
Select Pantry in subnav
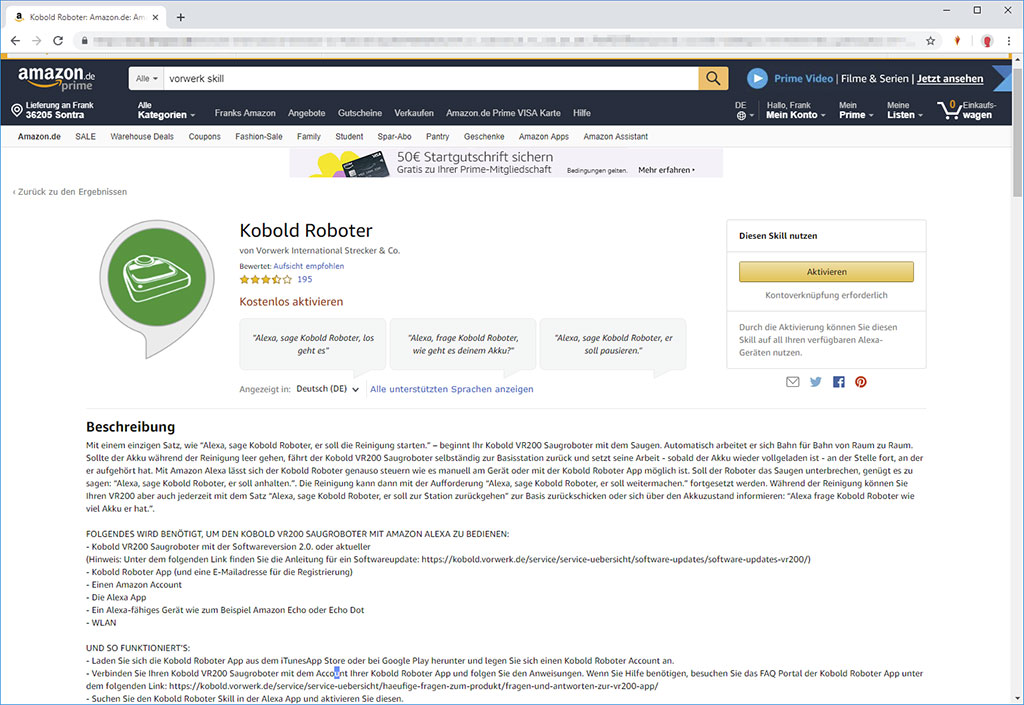click(438, 136)
